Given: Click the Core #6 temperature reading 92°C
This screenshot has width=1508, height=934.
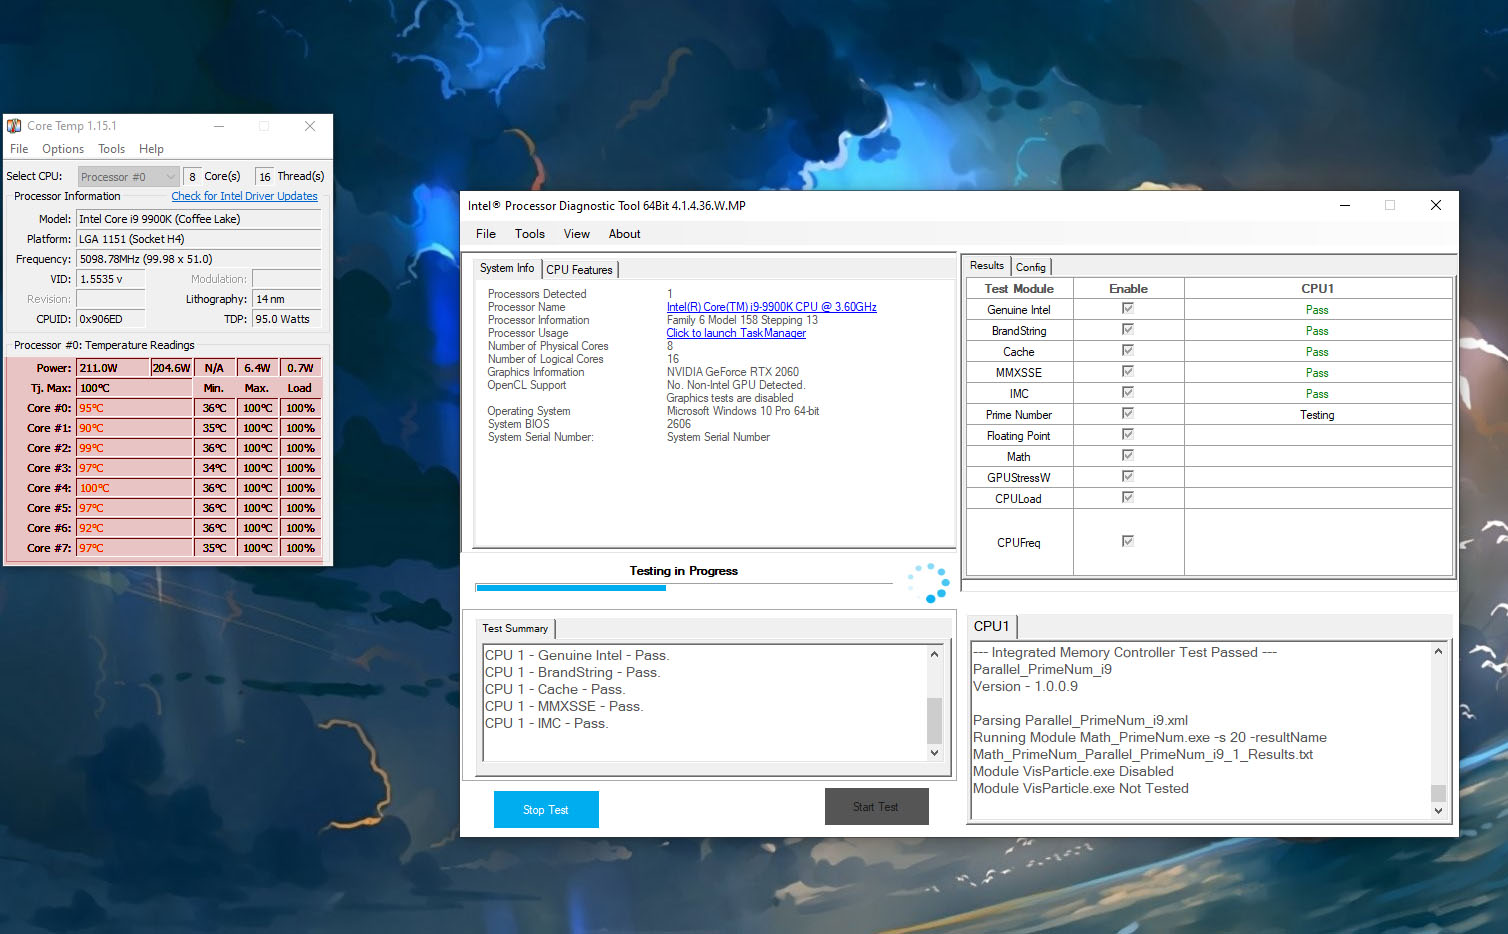Looking at the screenshot, I should click(134, 528).
